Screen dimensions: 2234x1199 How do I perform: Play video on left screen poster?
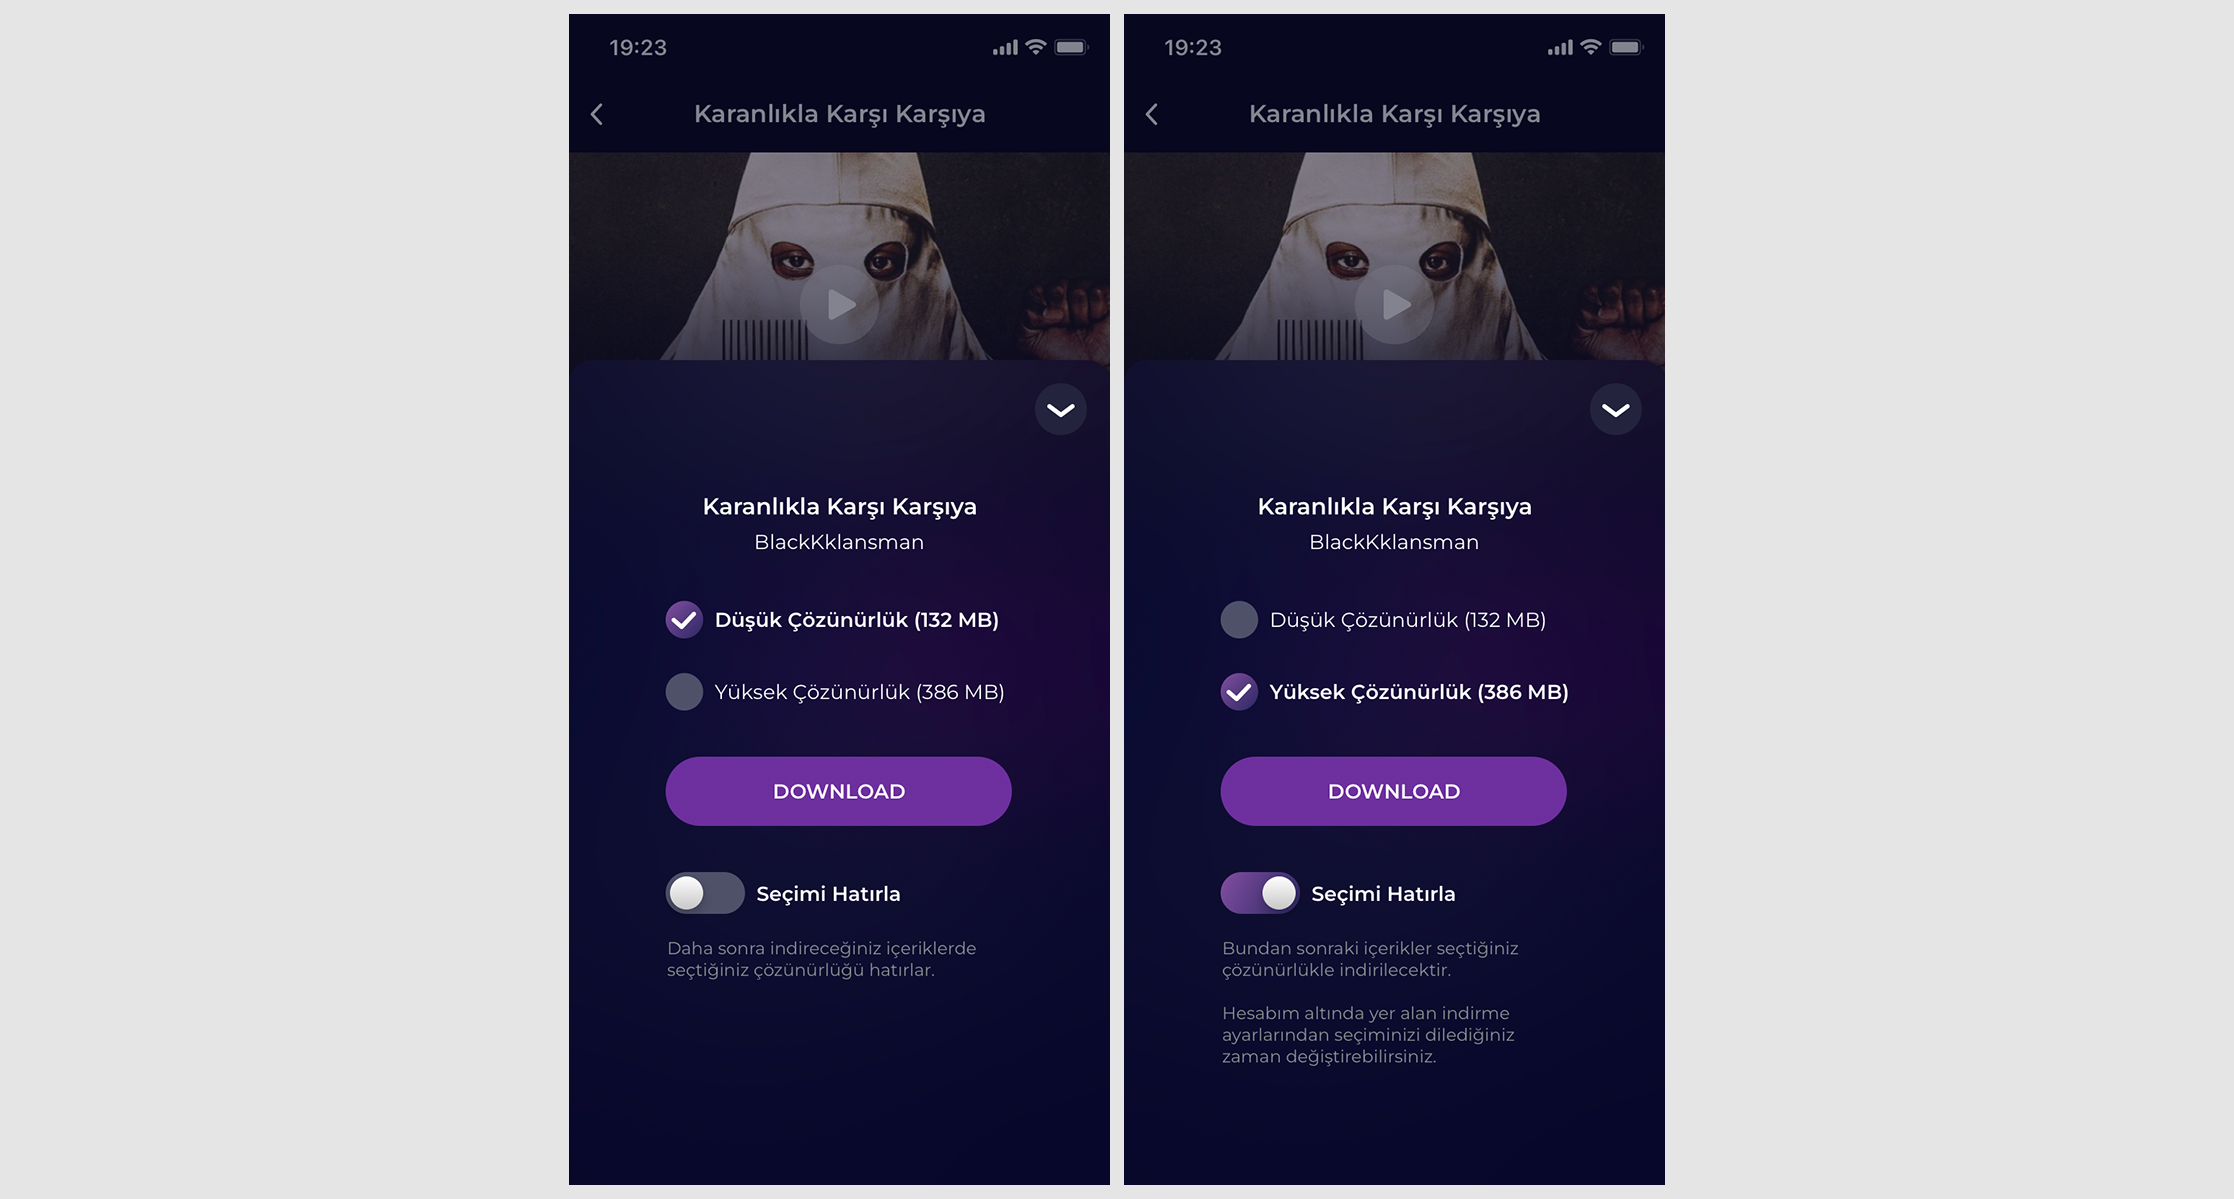pos(839,304)
